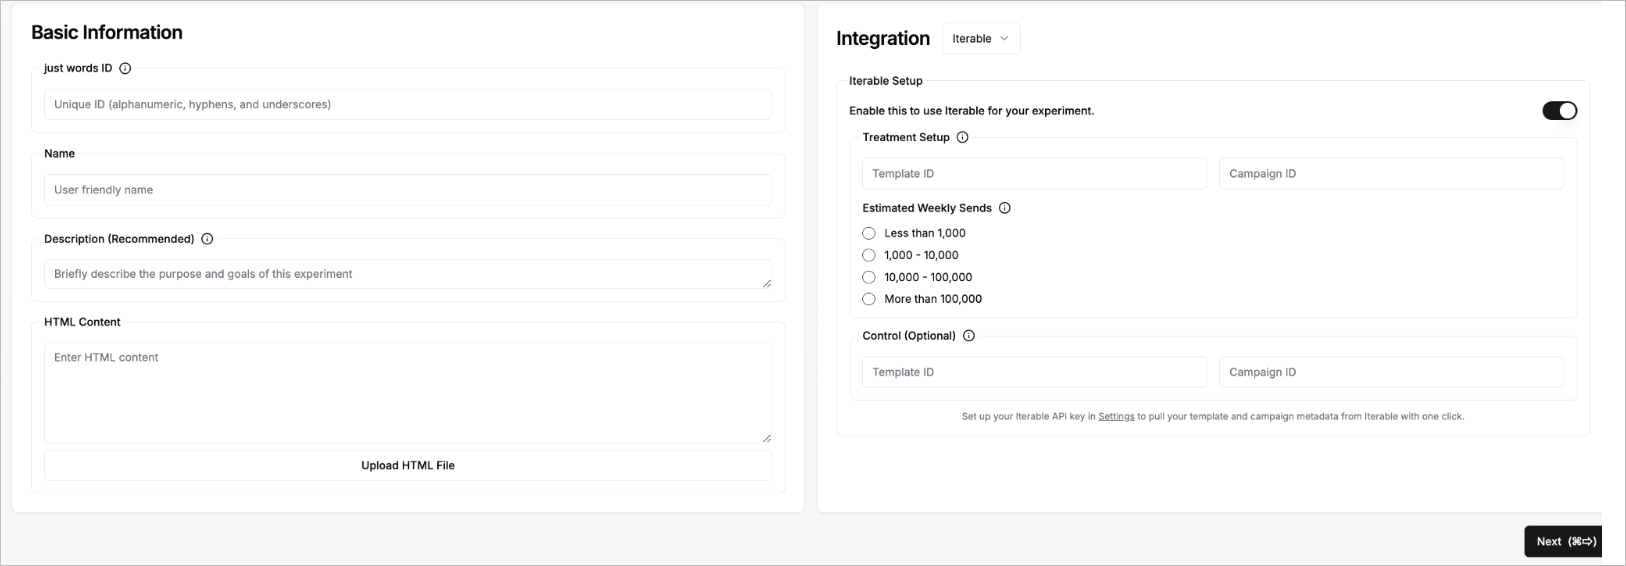Open the Settings link in the footer note
This screenshot has height=566, width=1626.
(1116, 416)
